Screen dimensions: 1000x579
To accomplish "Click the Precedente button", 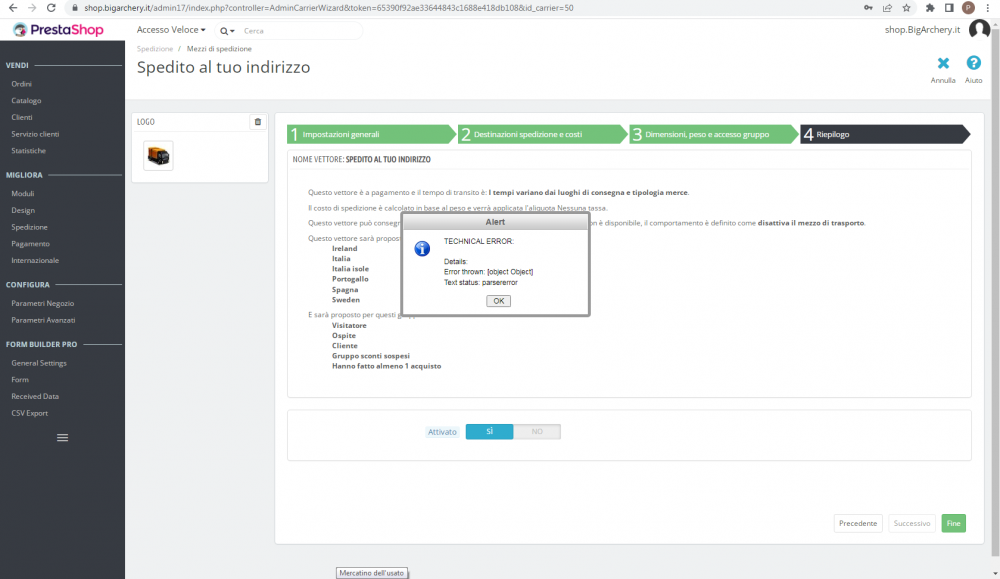I will tap(858, 524).
